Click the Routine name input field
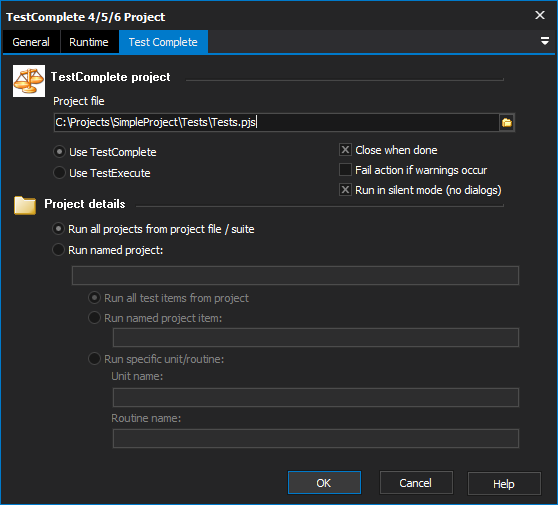The height and width of the screenshot is (505, 558). pyautogui.click(x=316, y=438)
